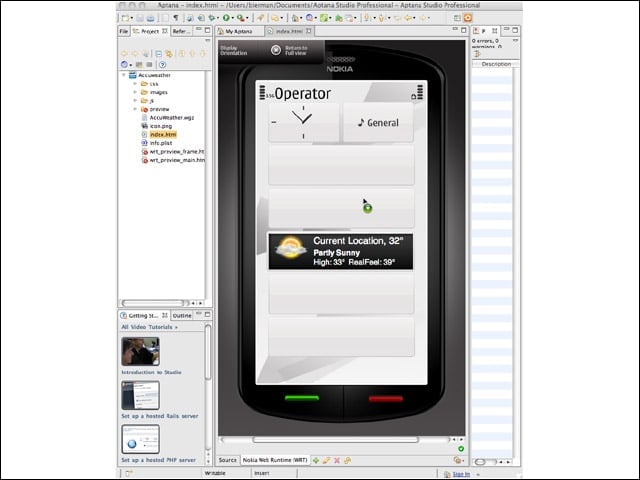Toggle Insert mode in status bar
Screen dimensions: 640x480
262,473
